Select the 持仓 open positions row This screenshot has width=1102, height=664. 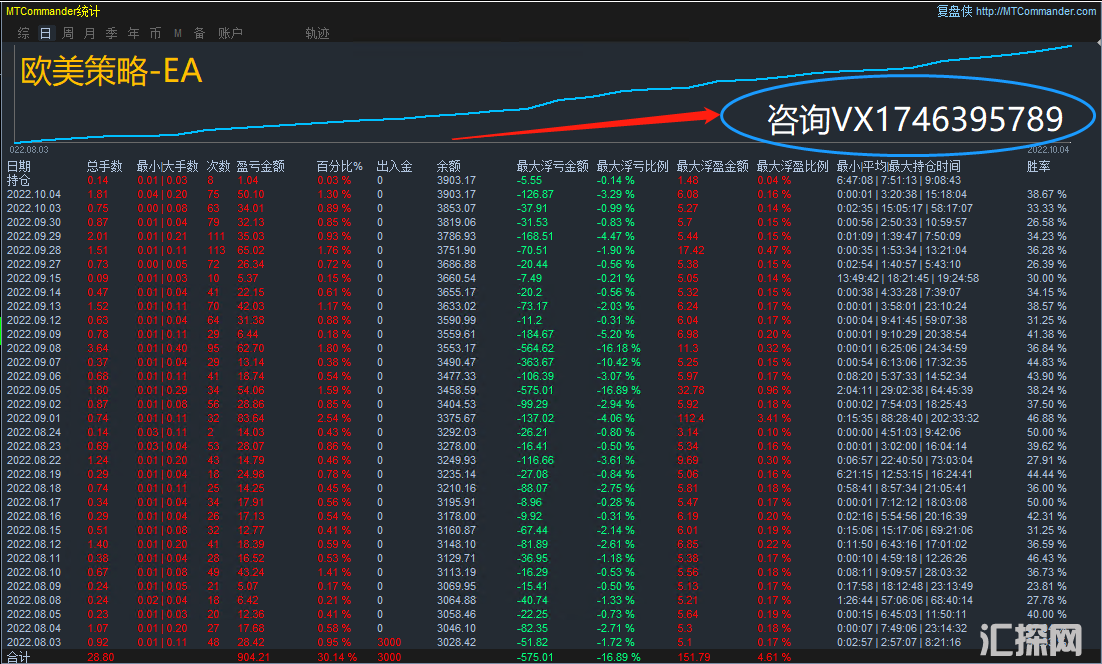tap(19, 180)
